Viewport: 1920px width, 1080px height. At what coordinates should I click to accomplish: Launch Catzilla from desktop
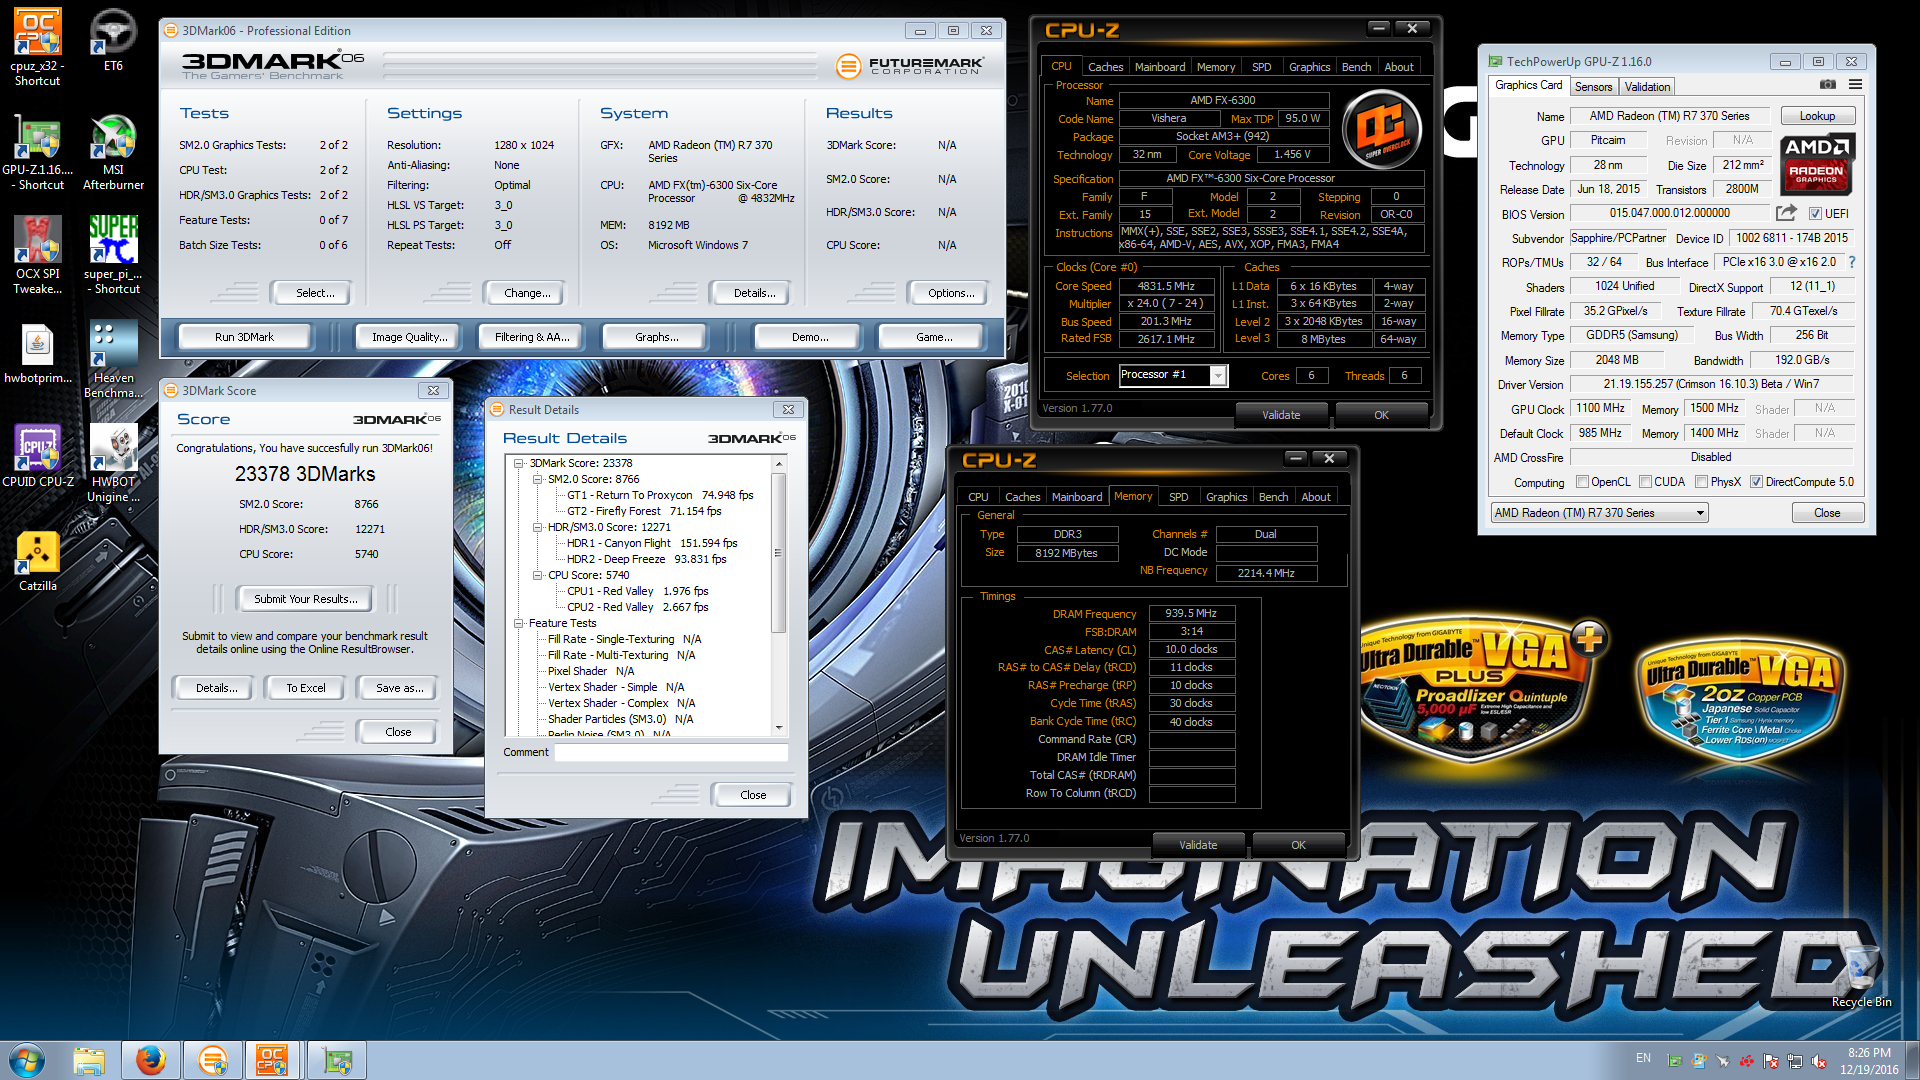tap(37, 561)
